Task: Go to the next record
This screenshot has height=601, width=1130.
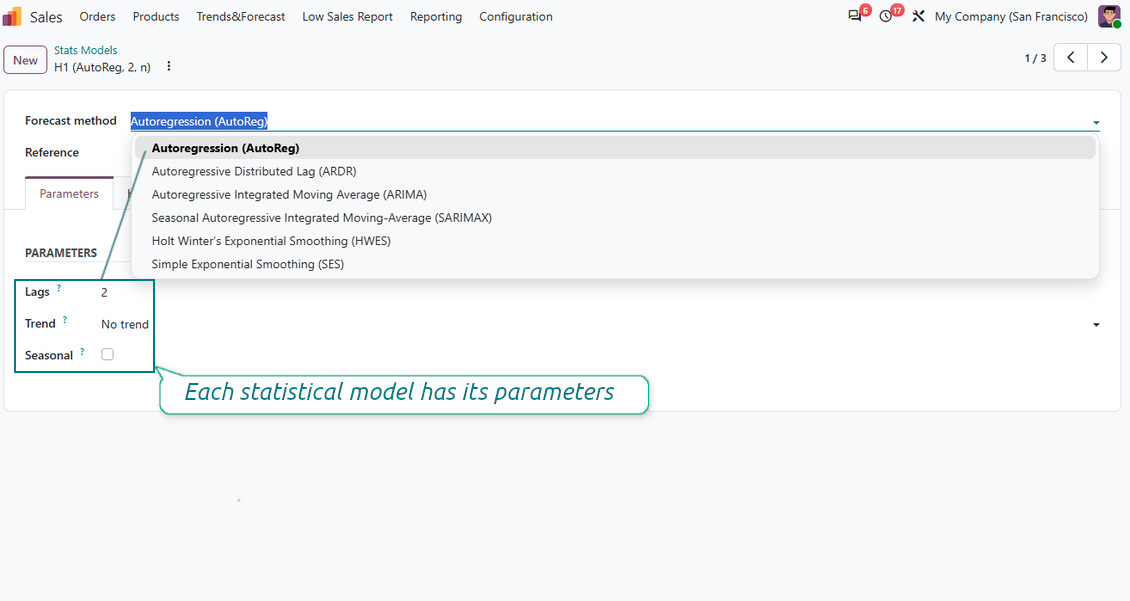Action: [1104, 58]
